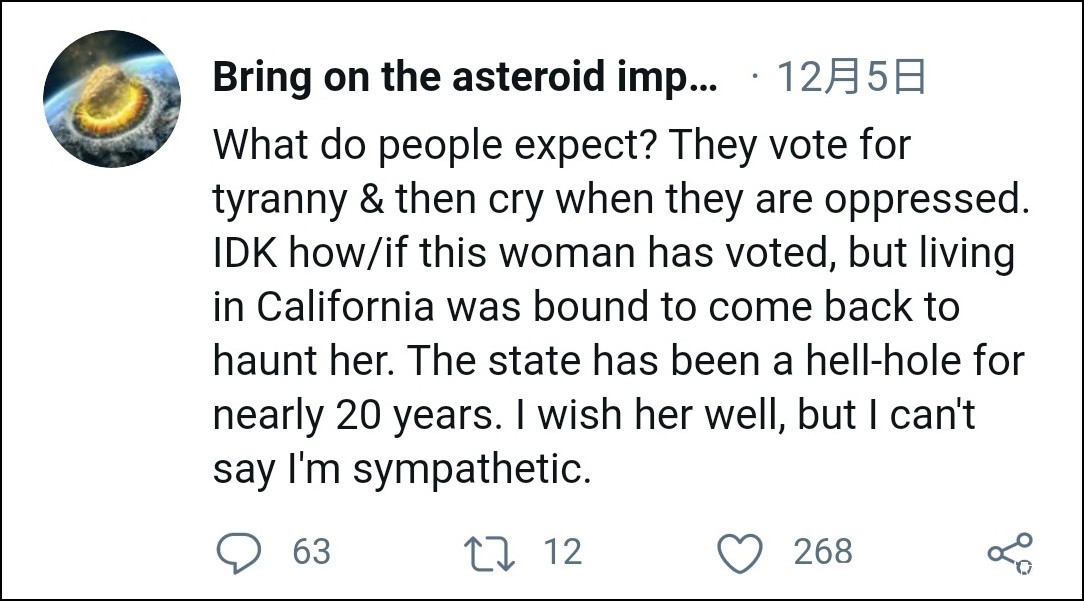Open the asteroid impact profile picture

(111, 99)
